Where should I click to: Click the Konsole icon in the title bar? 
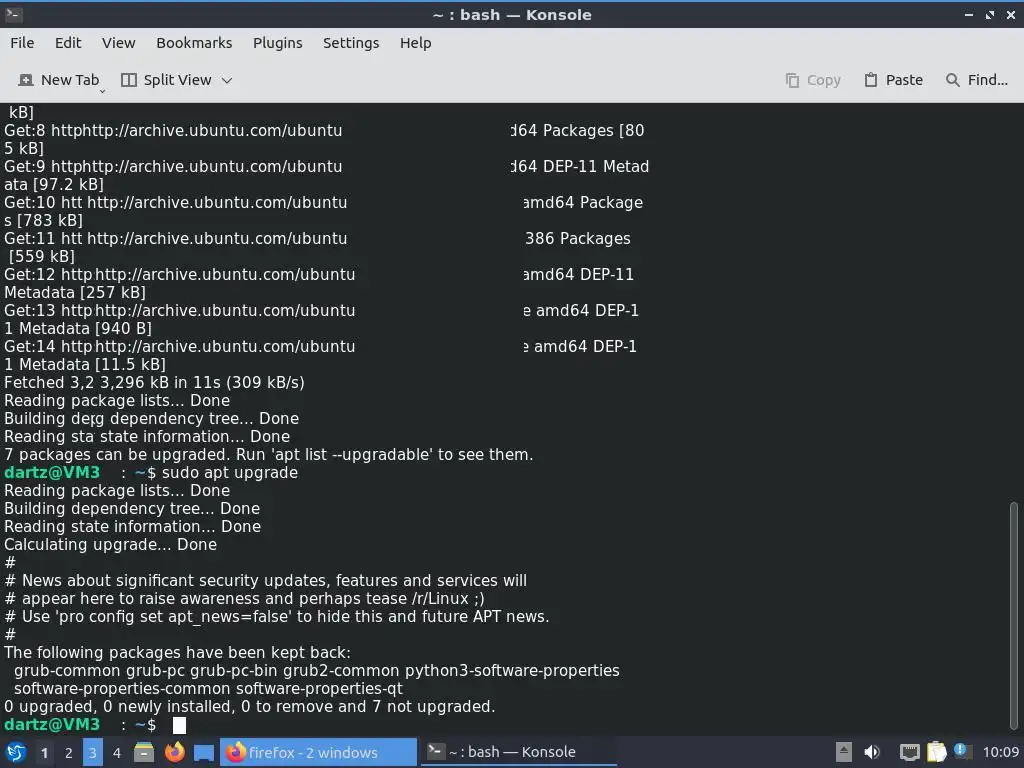tap(13, 14)
